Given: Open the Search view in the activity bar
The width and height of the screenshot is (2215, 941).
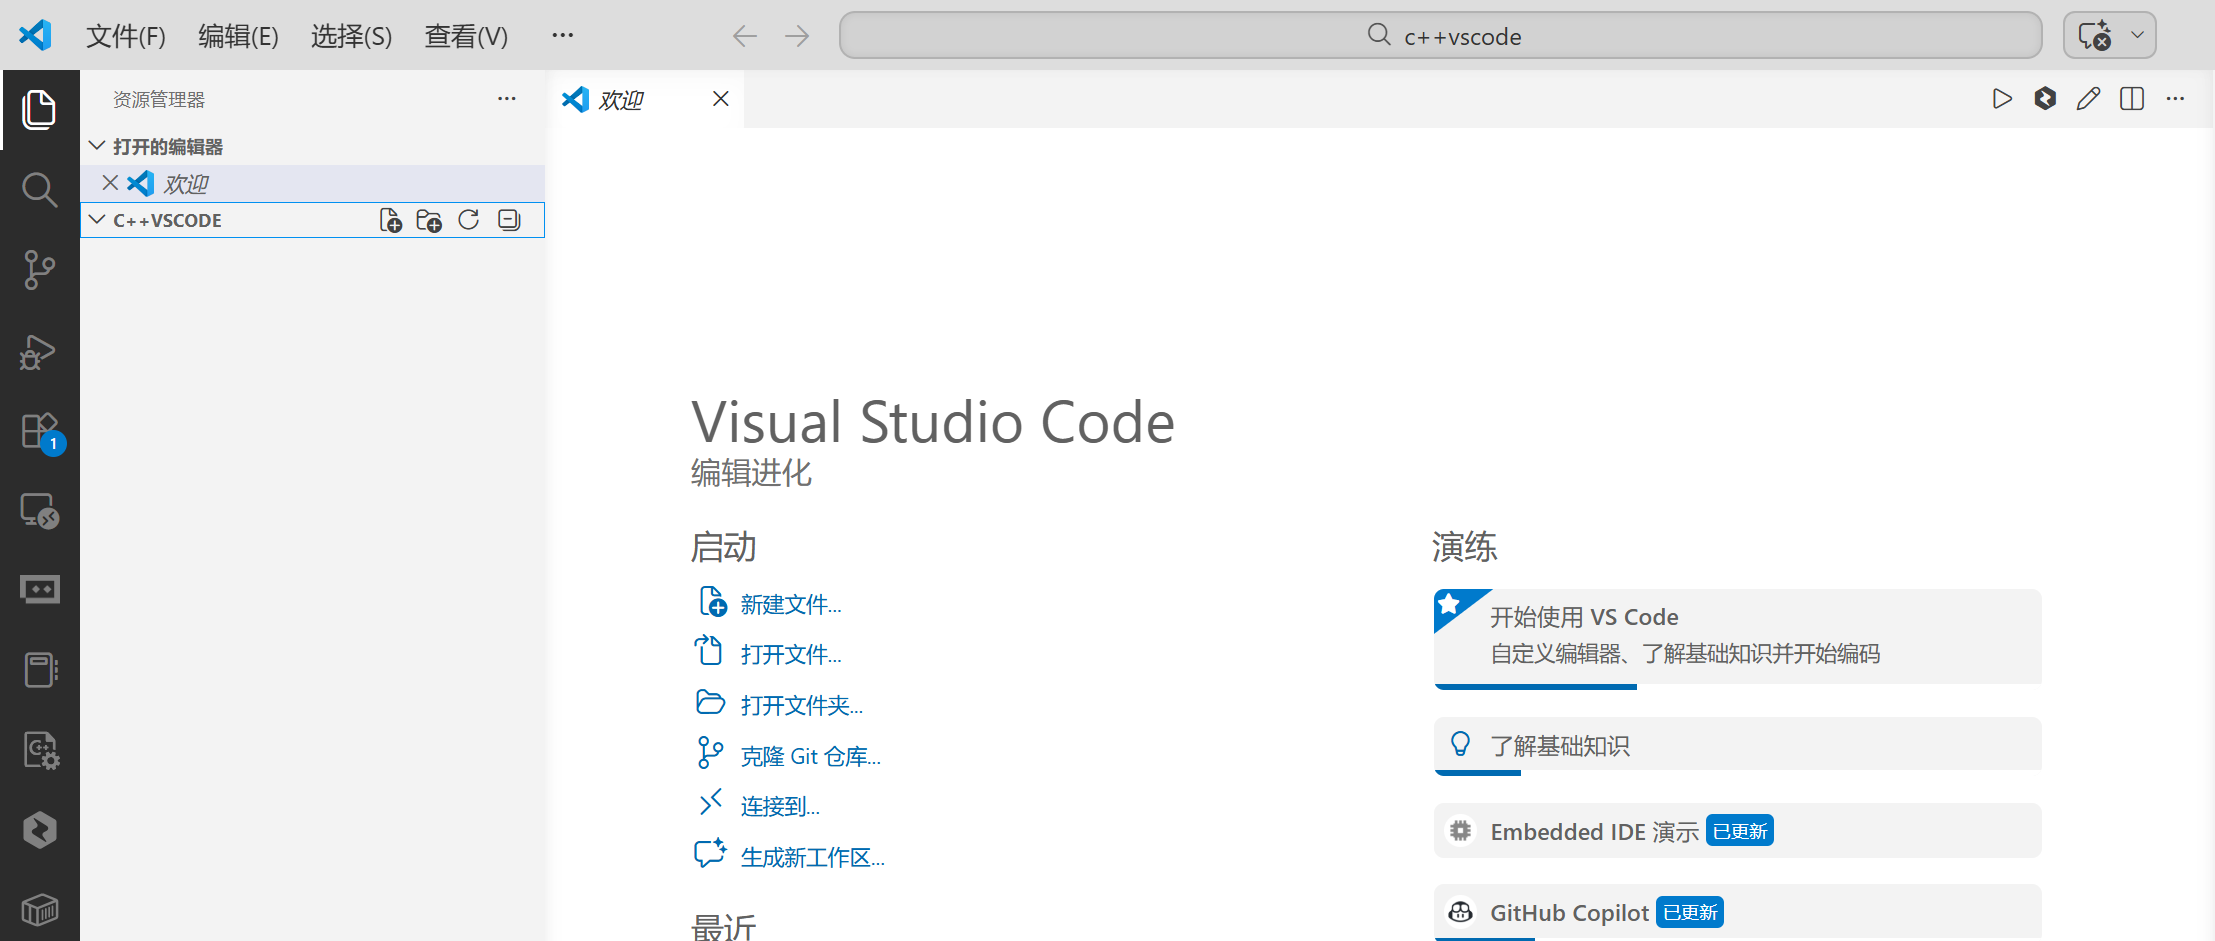Looking at the screenshot, I should (39, 190).
